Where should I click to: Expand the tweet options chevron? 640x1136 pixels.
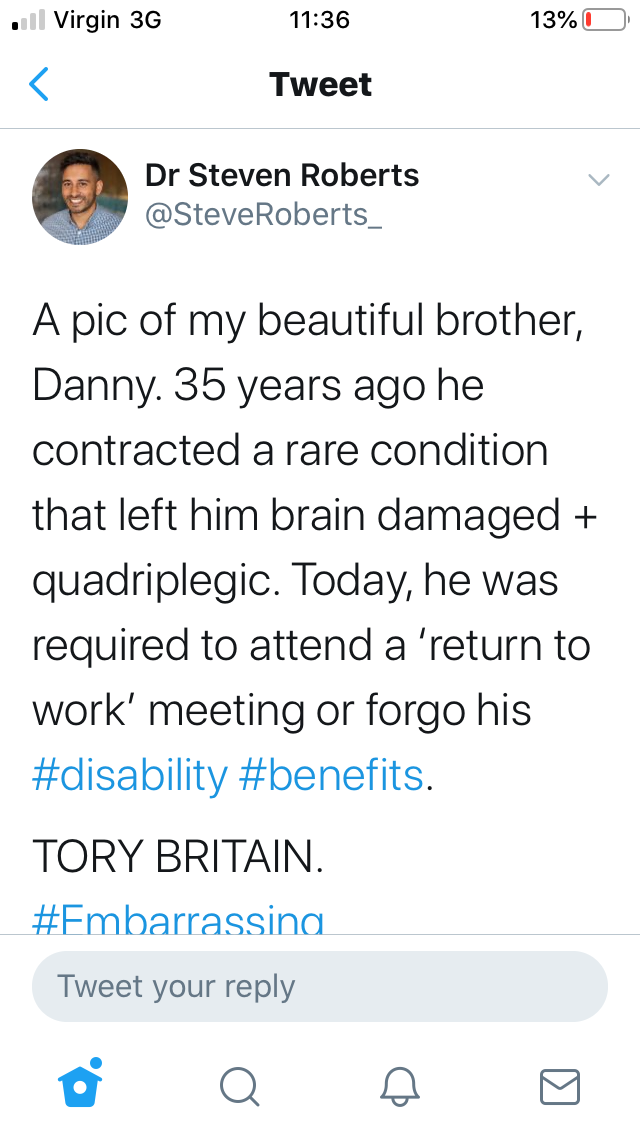599,179
